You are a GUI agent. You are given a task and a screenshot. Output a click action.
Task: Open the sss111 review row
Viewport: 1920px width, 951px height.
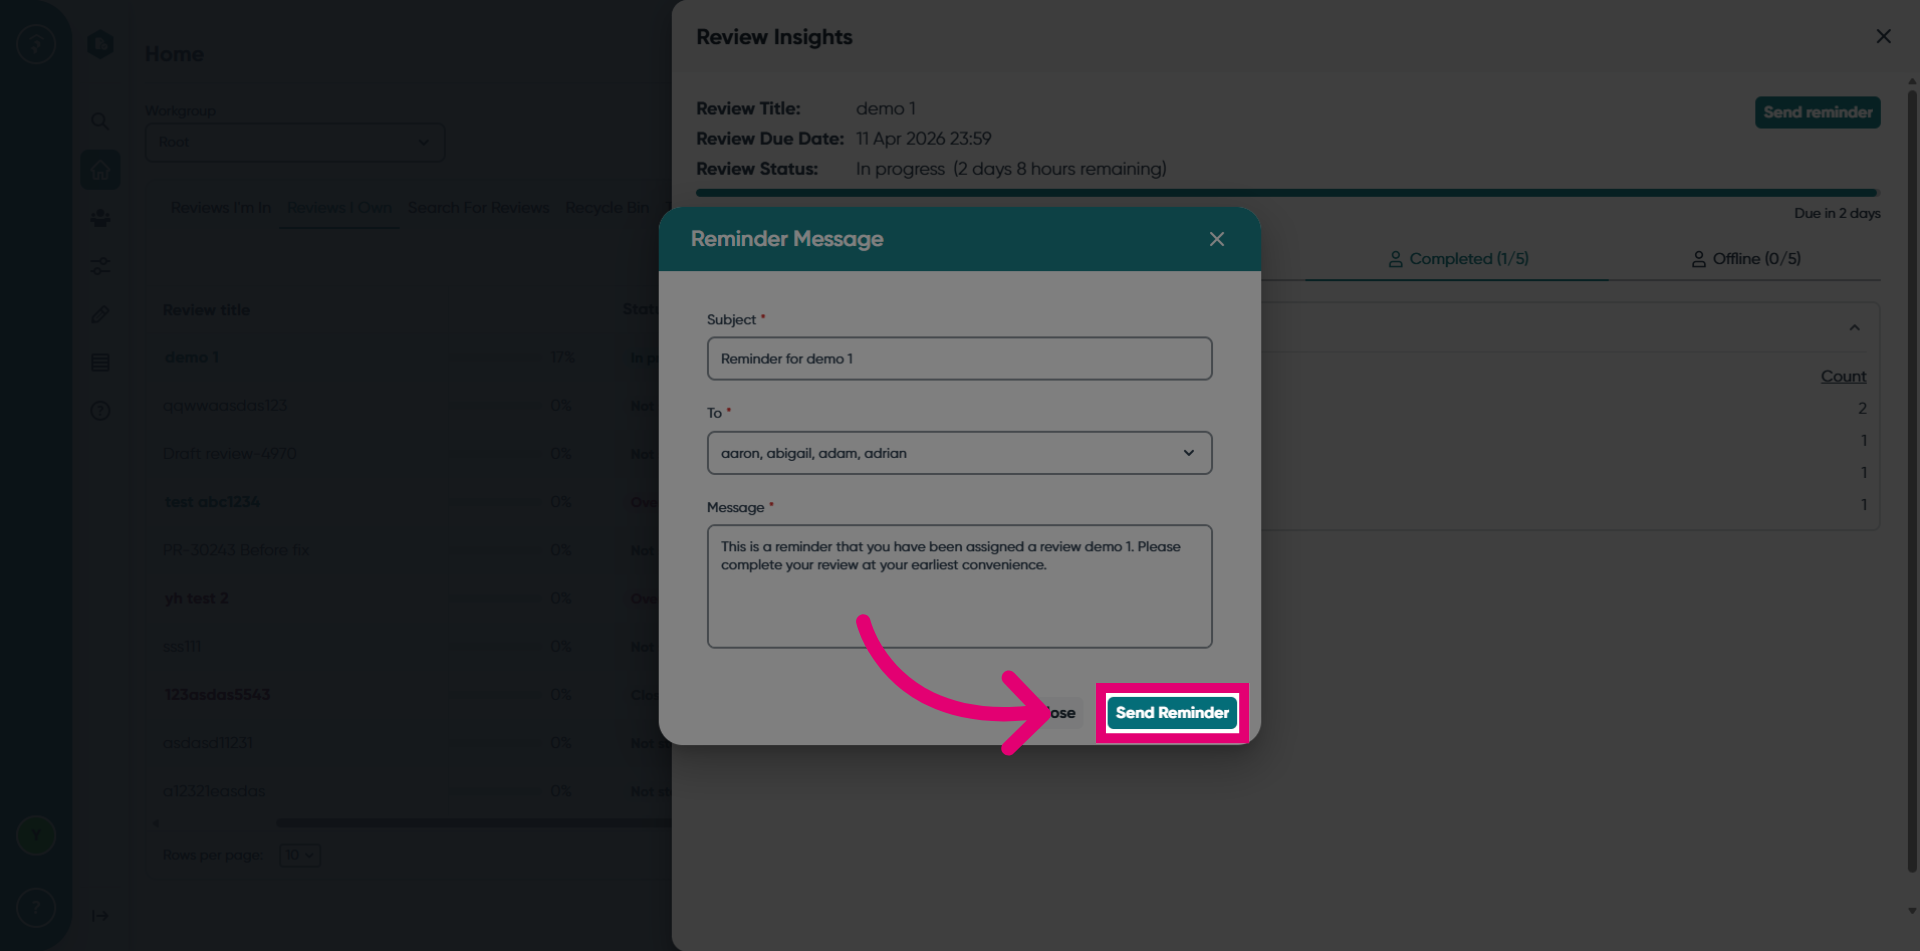(x=182, y=647)
